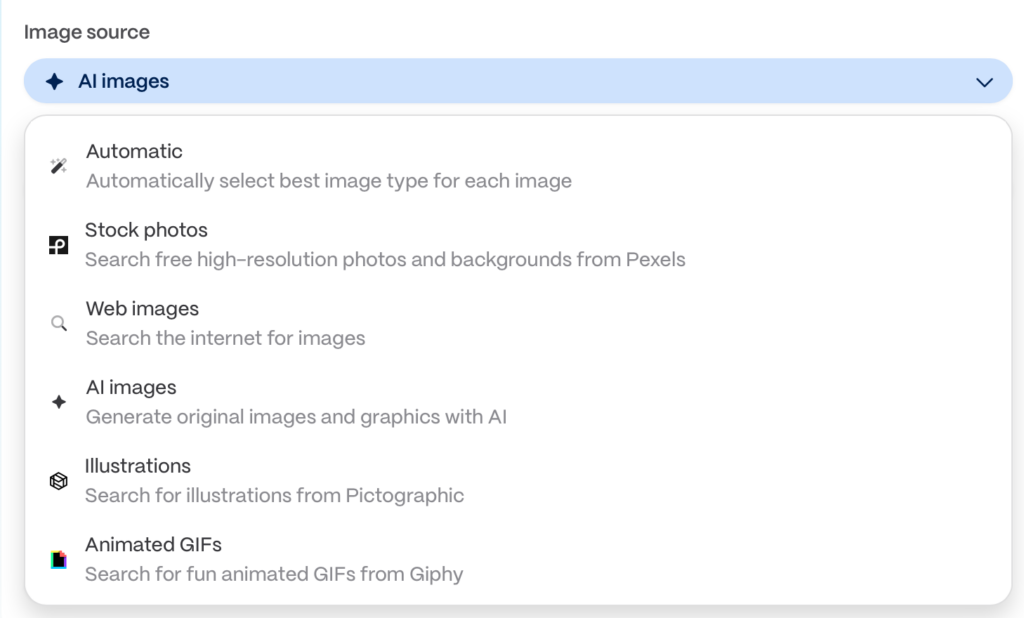
Task: Click the magnifying glass icon for Web images
Action: [59, 323]
